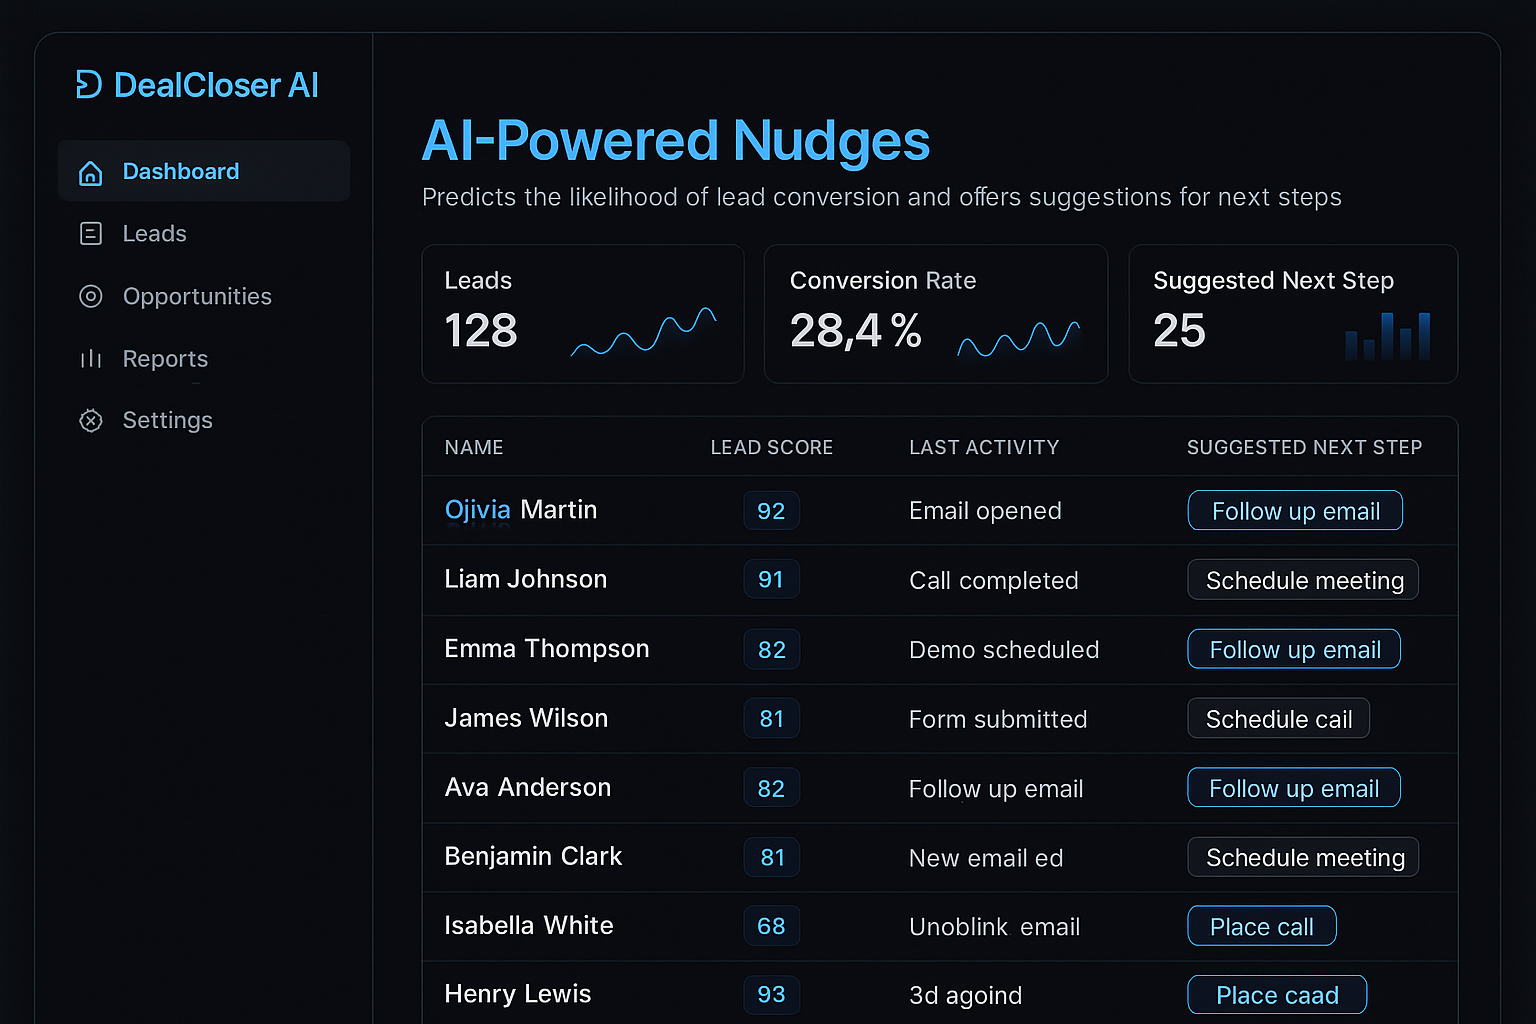Open Settings via its gear icon

point(90,420)
